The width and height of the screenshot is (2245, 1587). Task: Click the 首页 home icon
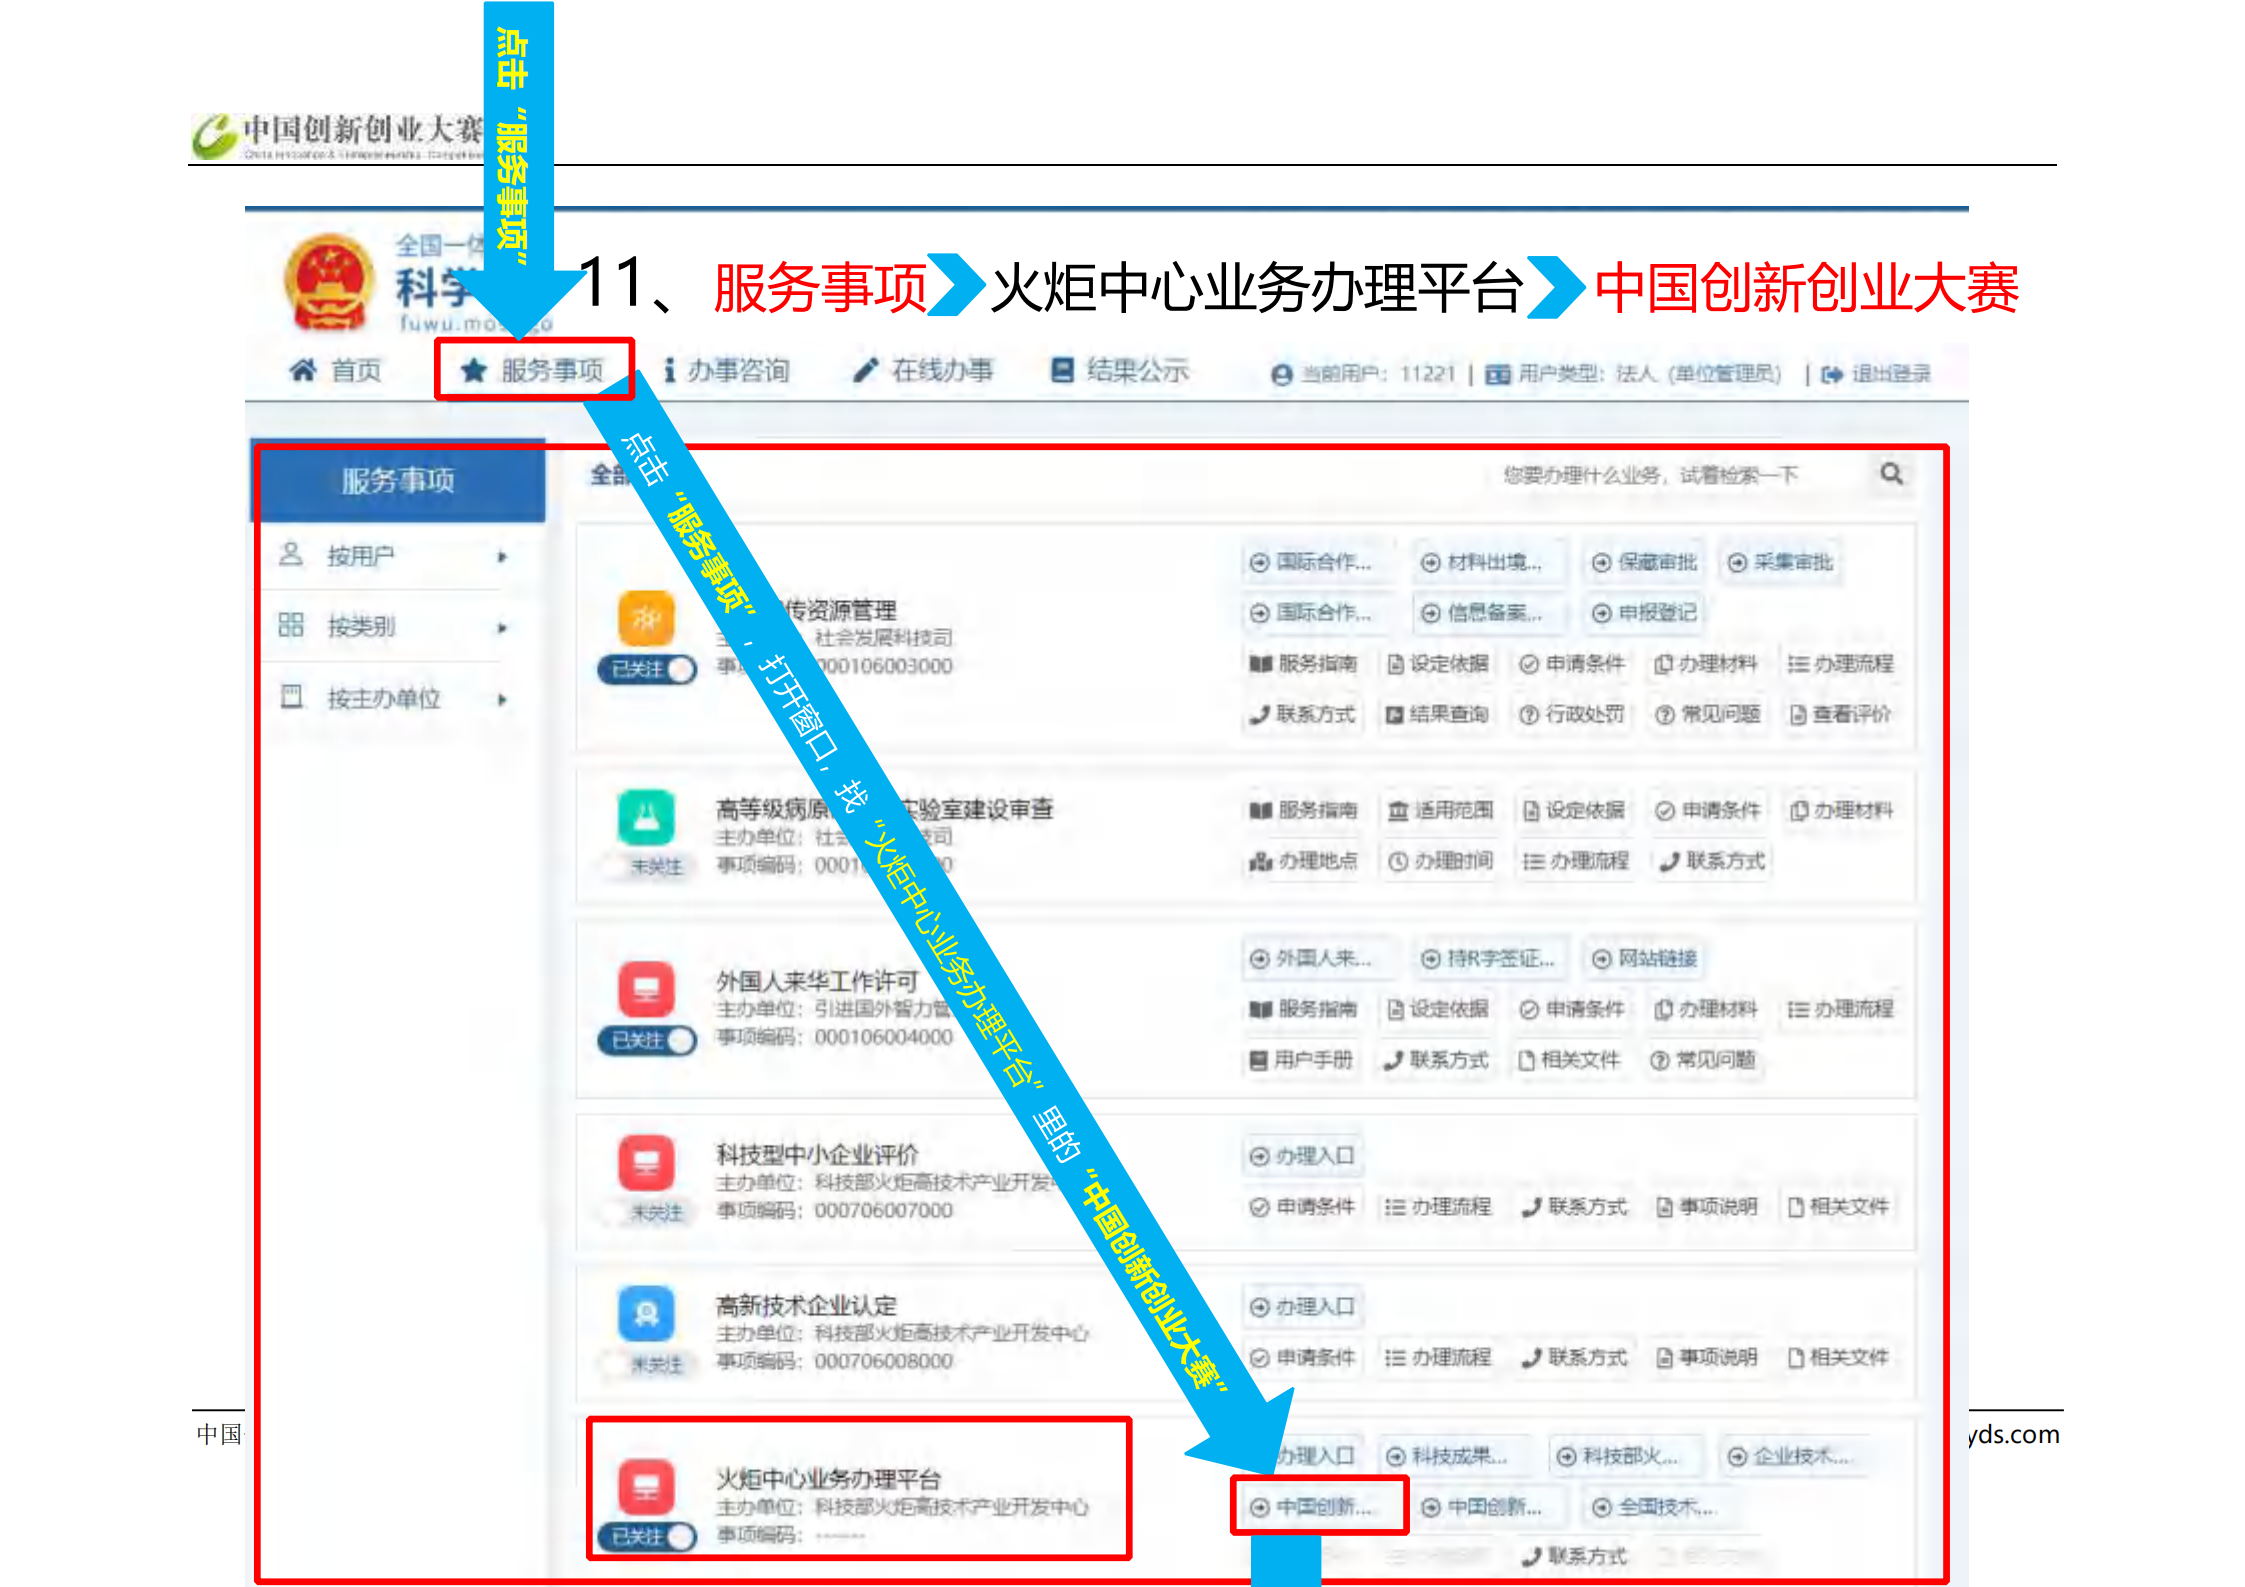303,371
